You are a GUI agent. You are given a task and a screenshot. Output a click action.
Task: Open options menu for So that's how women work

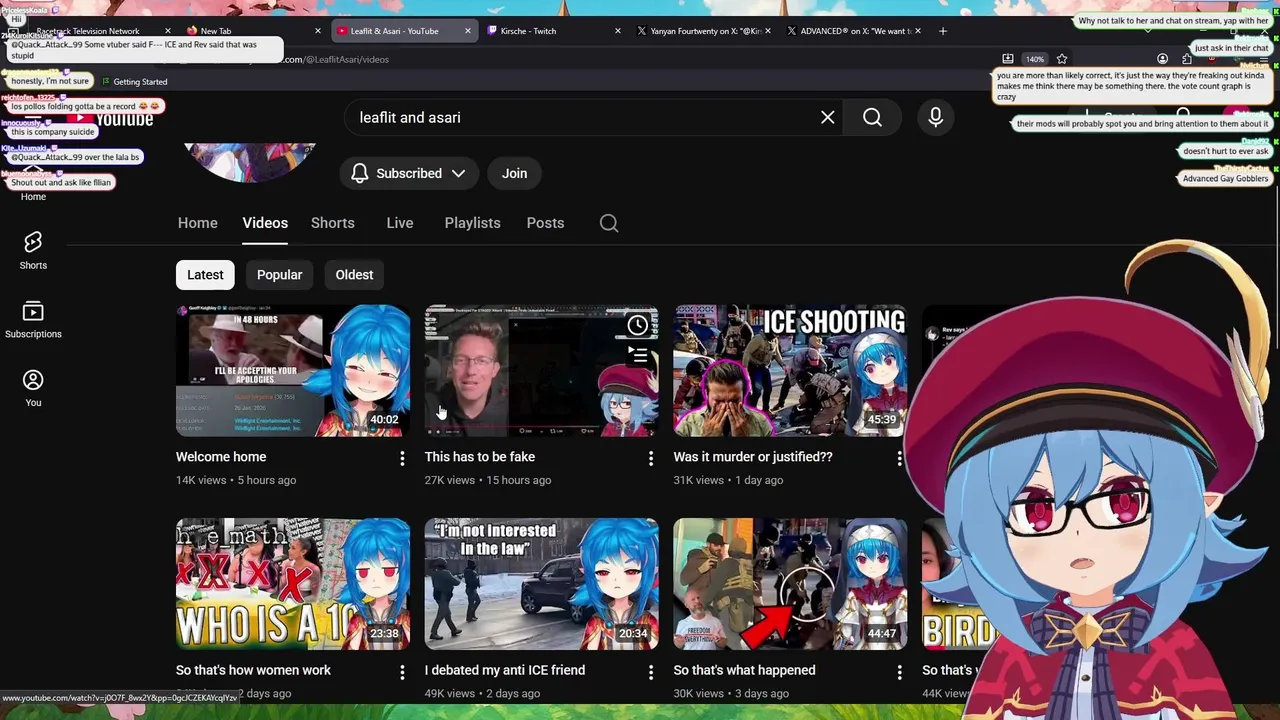point(402,672)
